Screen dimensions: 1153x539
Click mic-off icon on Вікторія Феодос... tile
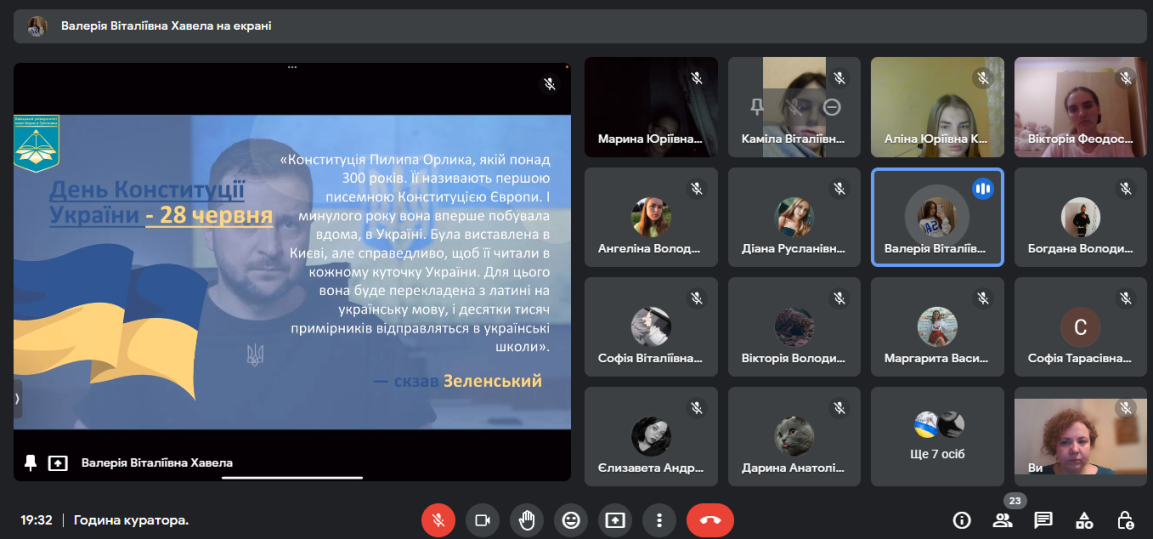click(1125, 79)
